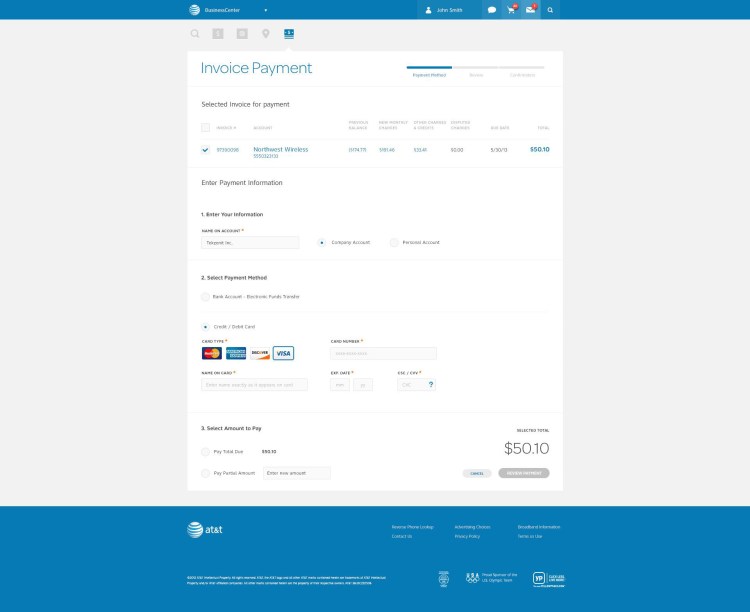Click the USA Olympic rings logo
The image size is (750, 612).
[473, 578]
